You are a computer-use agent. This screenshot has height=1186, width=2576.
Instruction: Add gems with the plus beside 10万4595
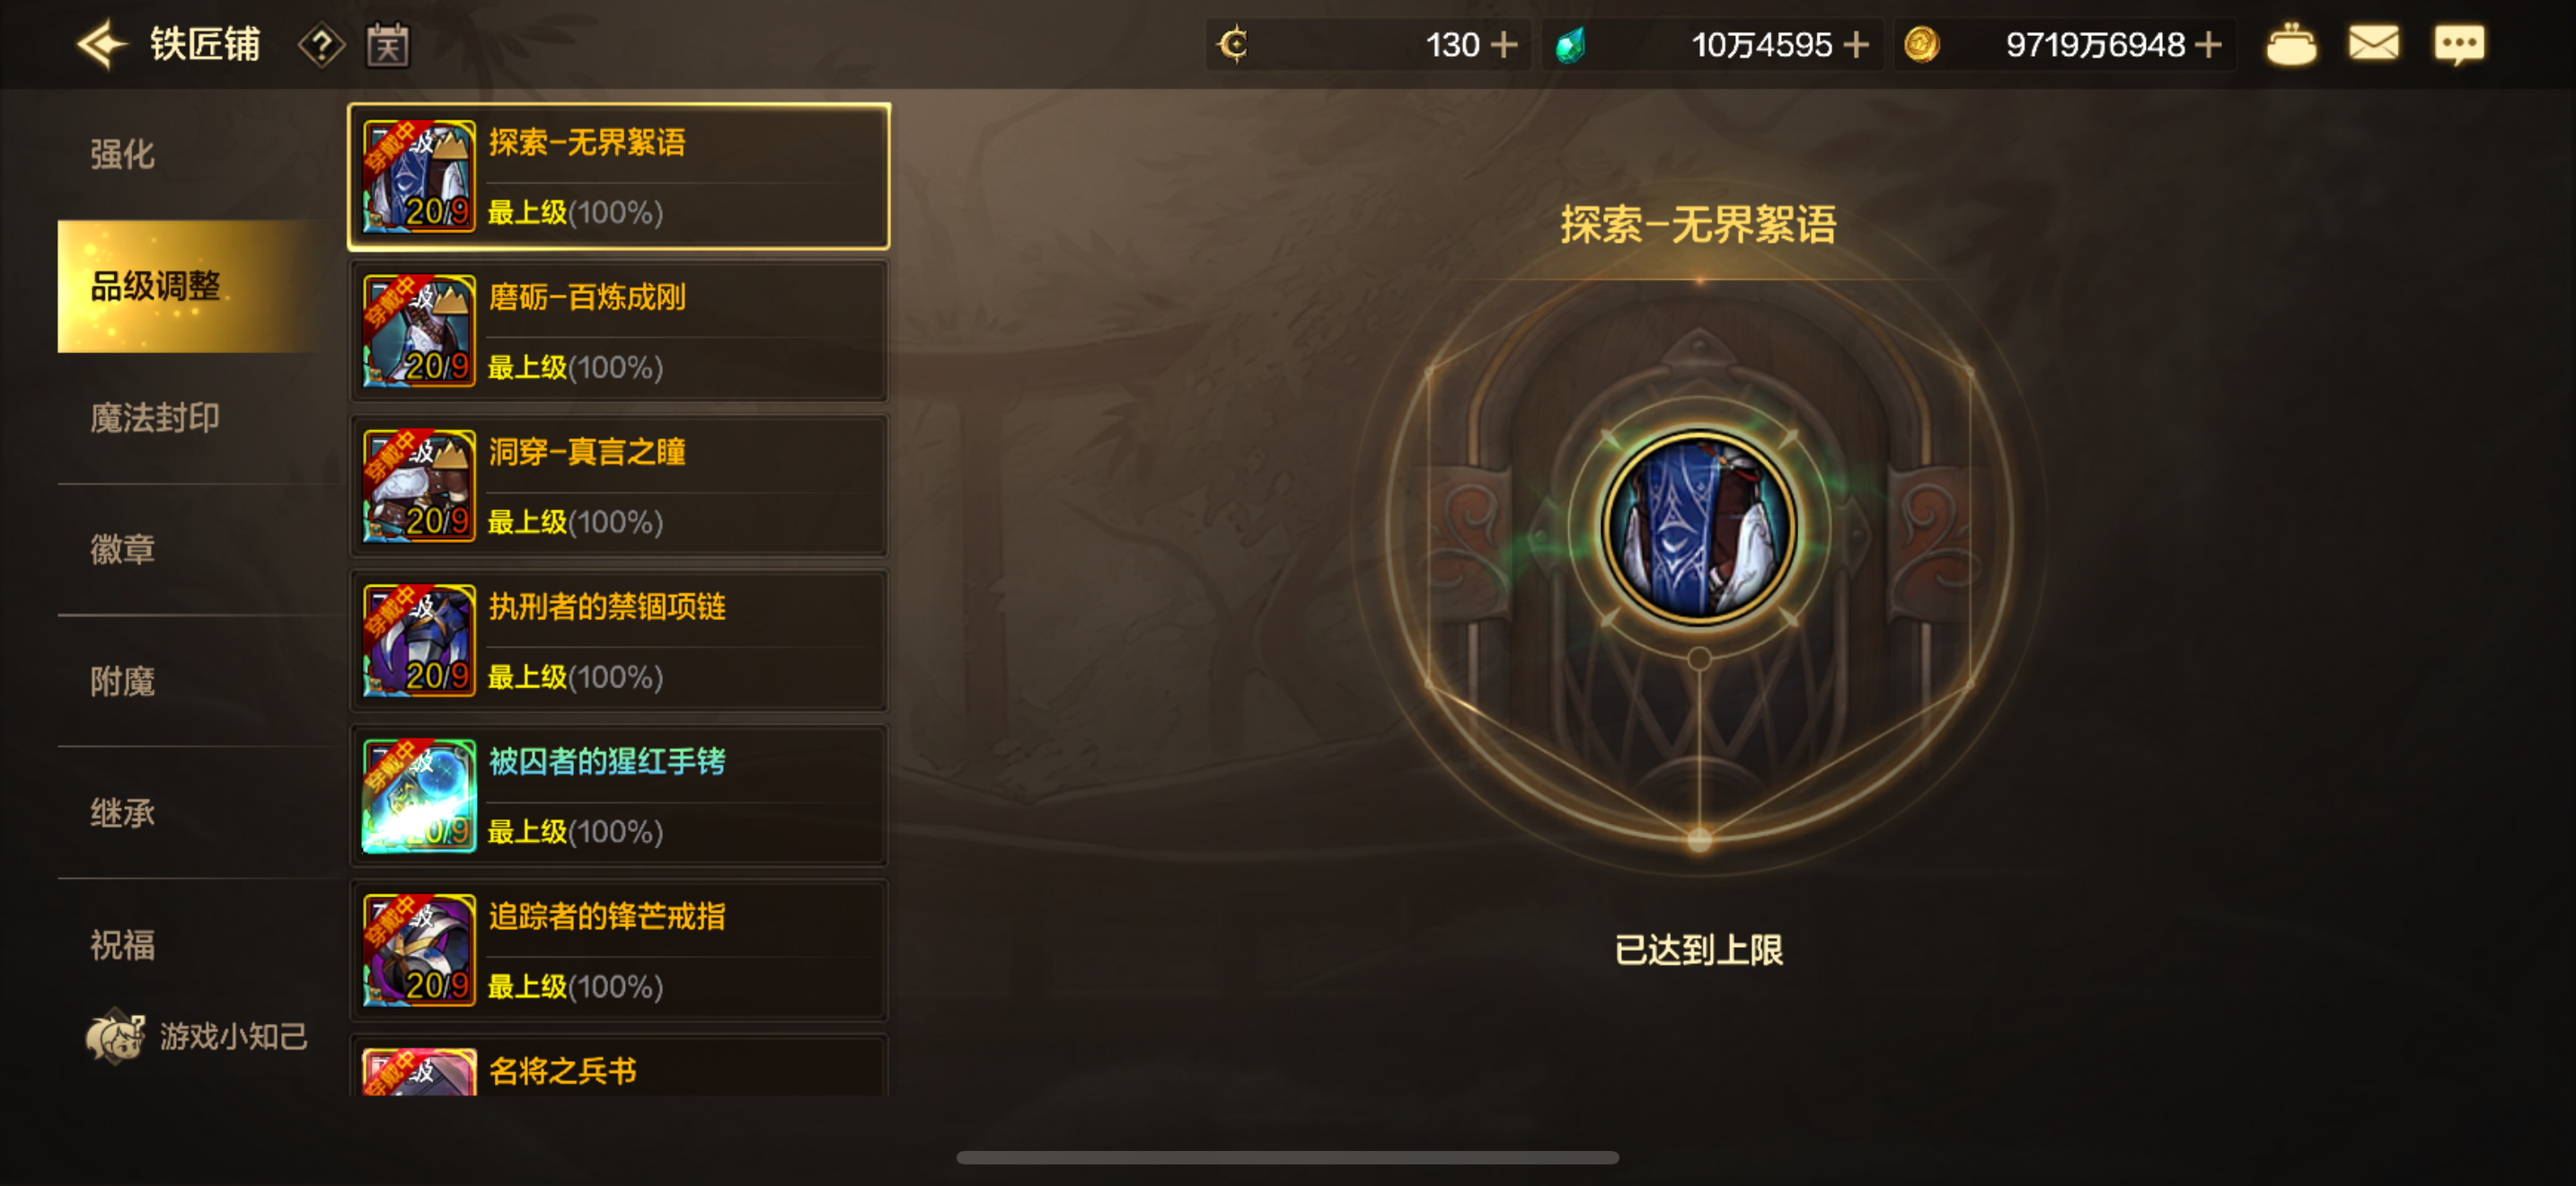[x=1855, y=45]
